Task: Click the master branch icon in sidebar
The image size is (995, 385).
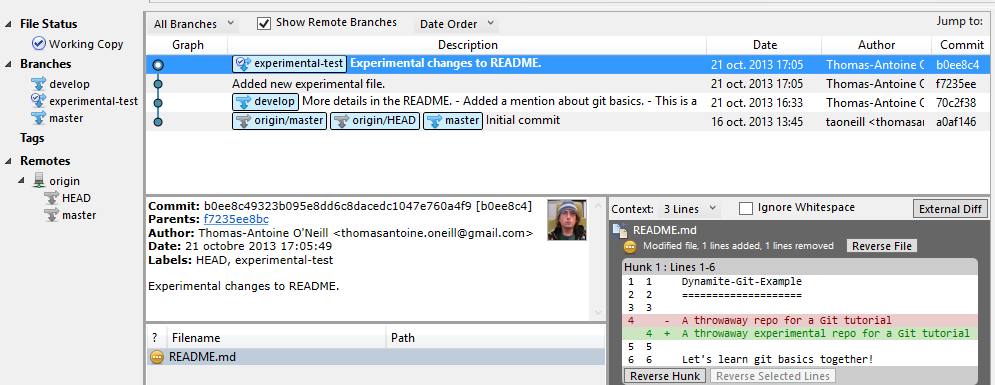Action: tap(39, 117)
